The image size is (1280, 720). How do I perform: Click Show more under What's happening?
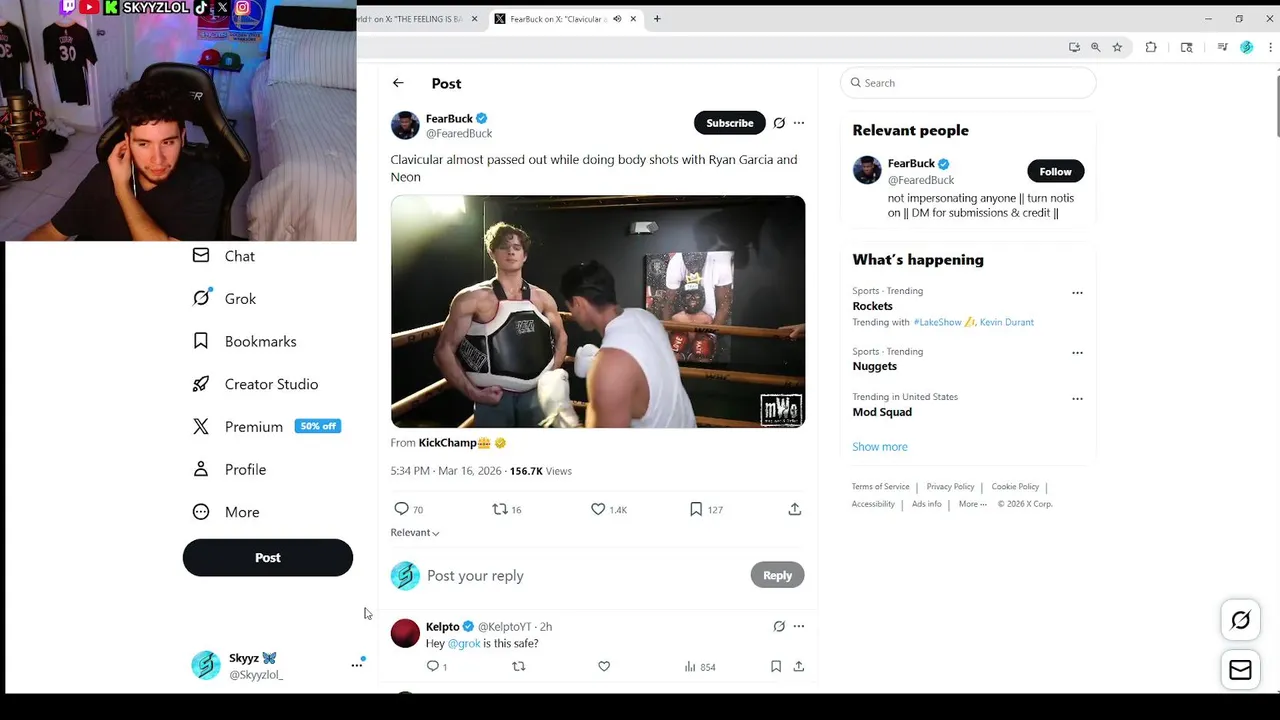click(x=880, y=446)
